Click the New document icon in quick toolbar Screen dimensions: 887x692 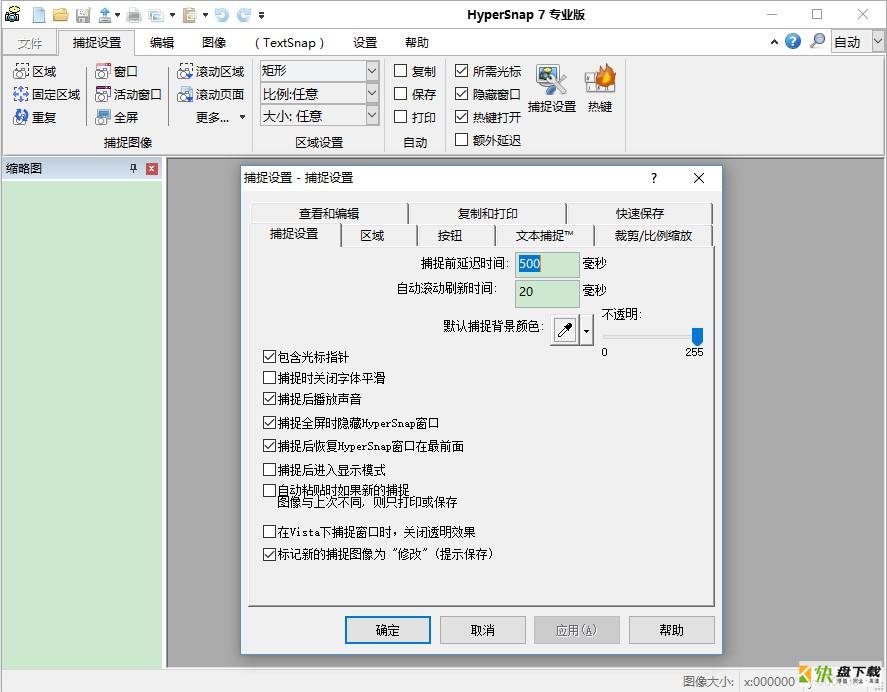coord(38,15)
